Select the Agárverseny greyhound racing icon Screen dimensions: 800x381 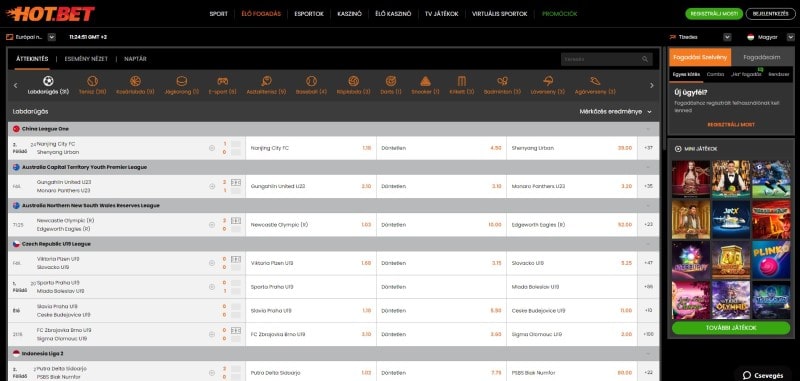tap(594, 81)
